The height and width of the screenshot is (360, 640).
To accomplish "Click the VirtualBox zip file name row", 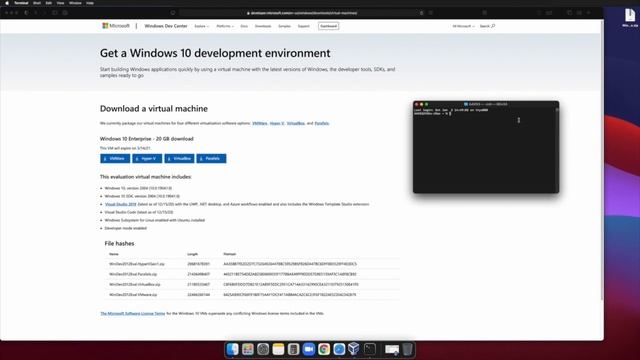I will tap(135, 284).
